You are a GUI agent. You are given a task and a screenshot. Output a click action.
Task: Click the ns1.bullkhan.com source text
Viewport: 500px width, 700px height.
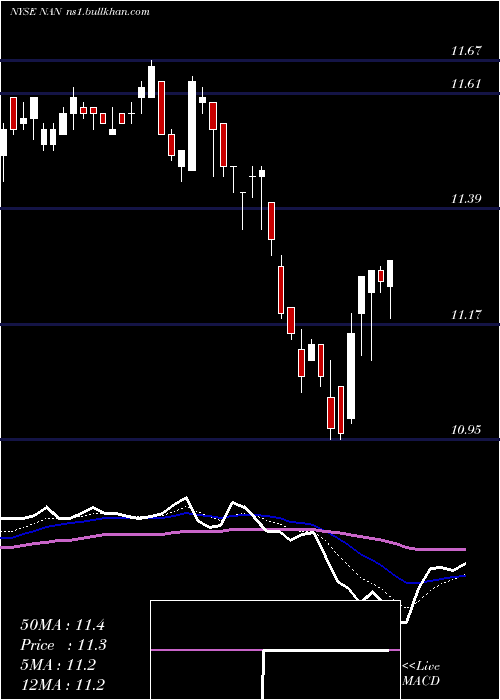tap(110, 12)
